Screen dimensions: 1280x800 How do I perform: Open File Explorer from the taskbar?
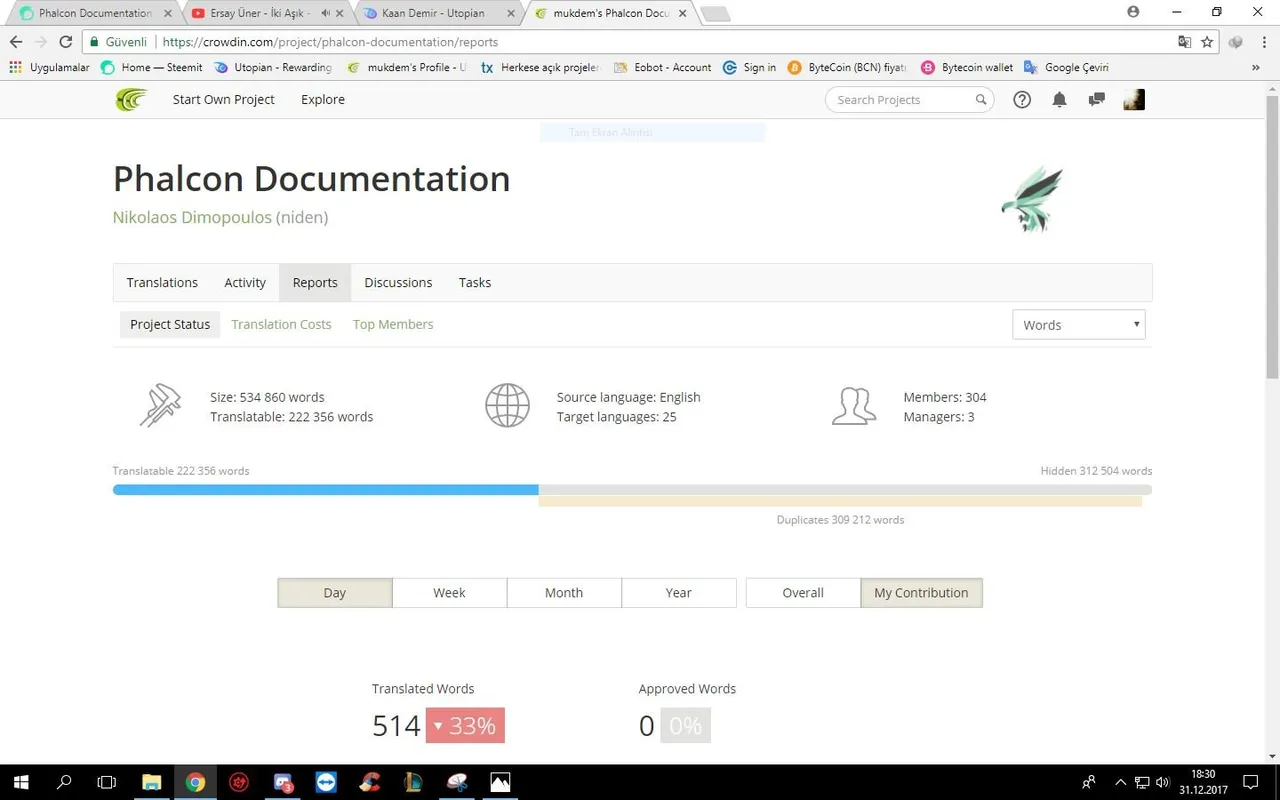(x=151, y=782)
